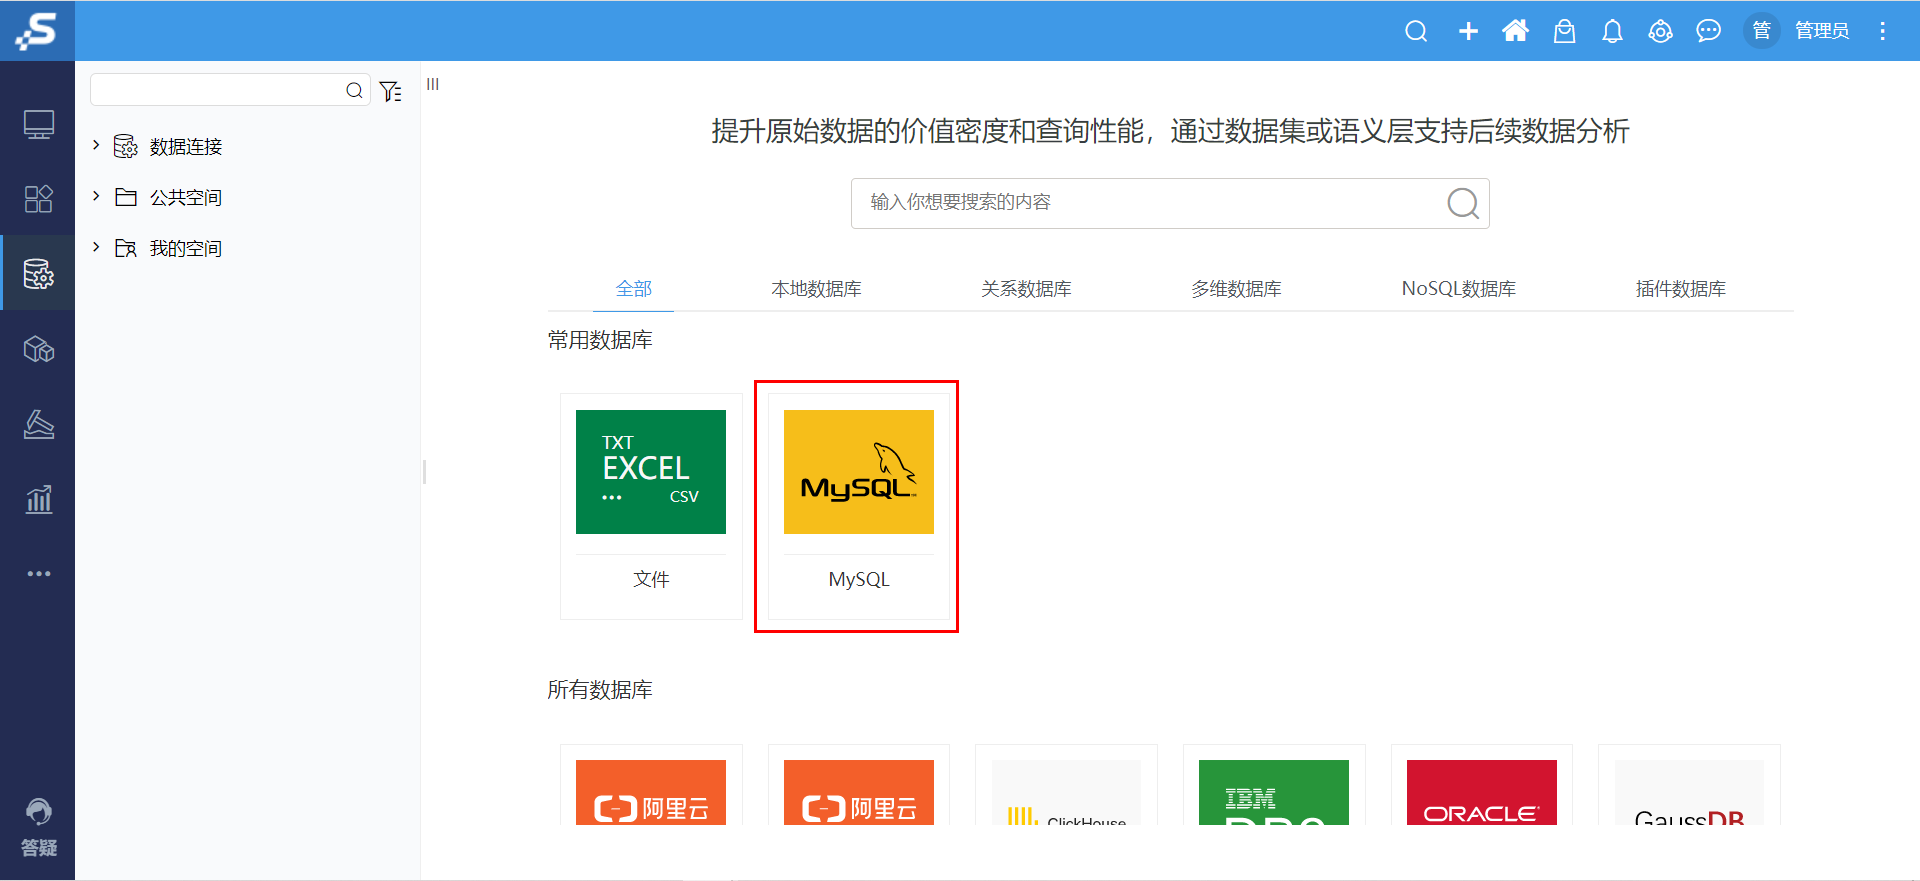
Task: Open the 管理员 user menu
Action: pyautogui.click(x=1822, y=31)
